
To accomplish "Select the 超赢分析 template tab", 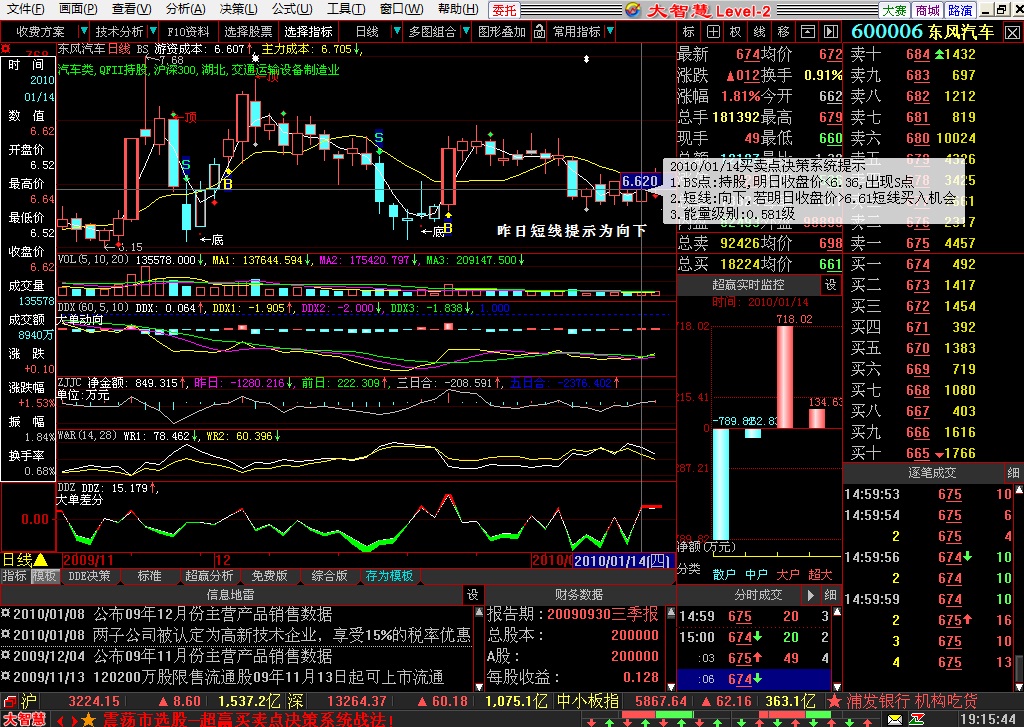I will [x=209, y=575].
